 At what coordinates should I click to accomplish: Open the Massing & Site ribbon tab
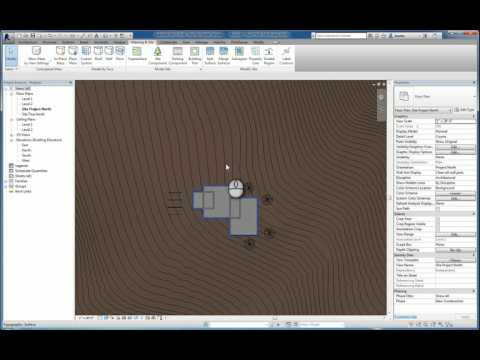(142, 42)
